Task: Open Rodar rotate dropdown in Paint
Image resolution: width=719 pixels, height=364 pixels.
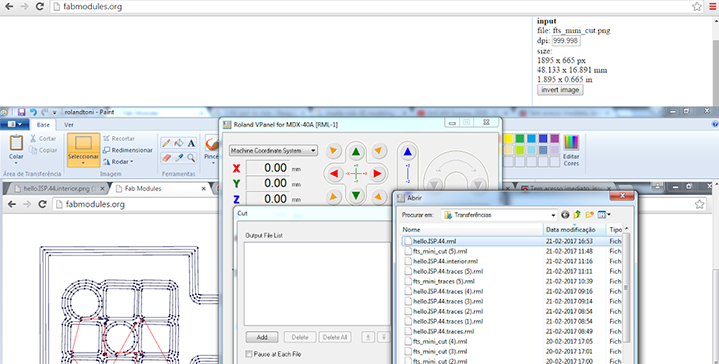Action: (118, 162)
